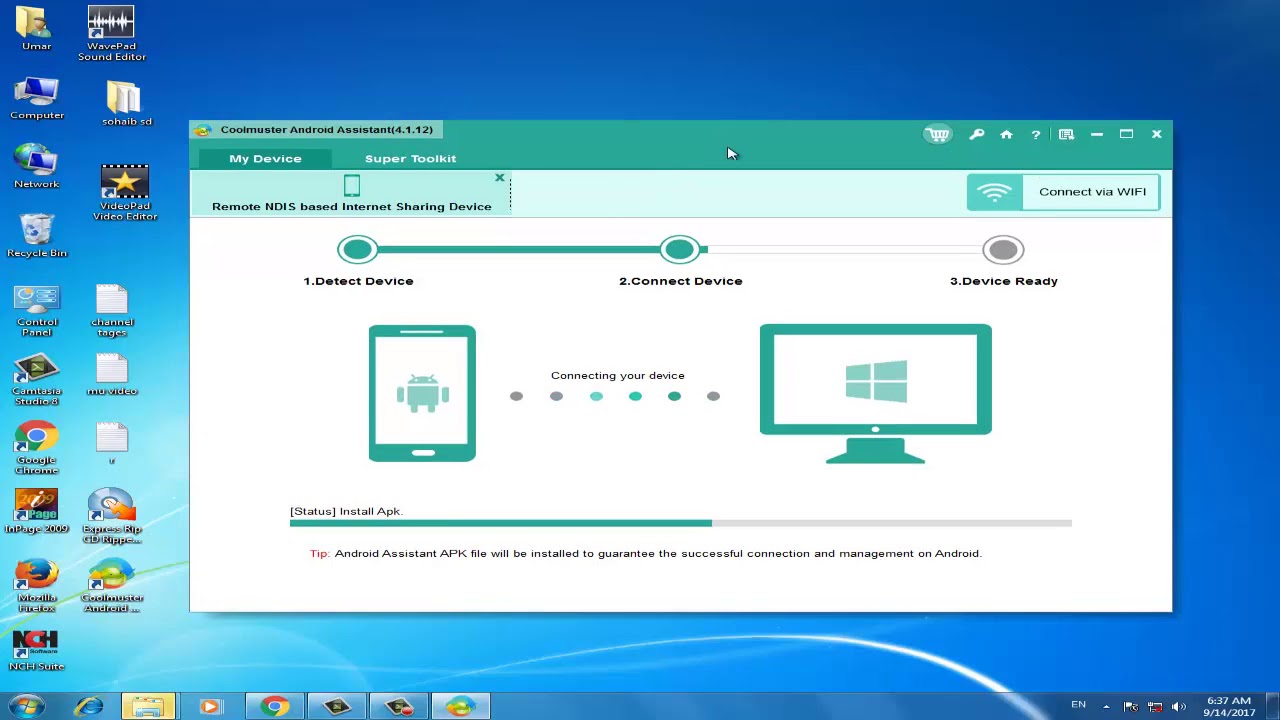1280x720 pixels.
Task: Open Windows Media Player from taskbar
Action: click(210, 706)
